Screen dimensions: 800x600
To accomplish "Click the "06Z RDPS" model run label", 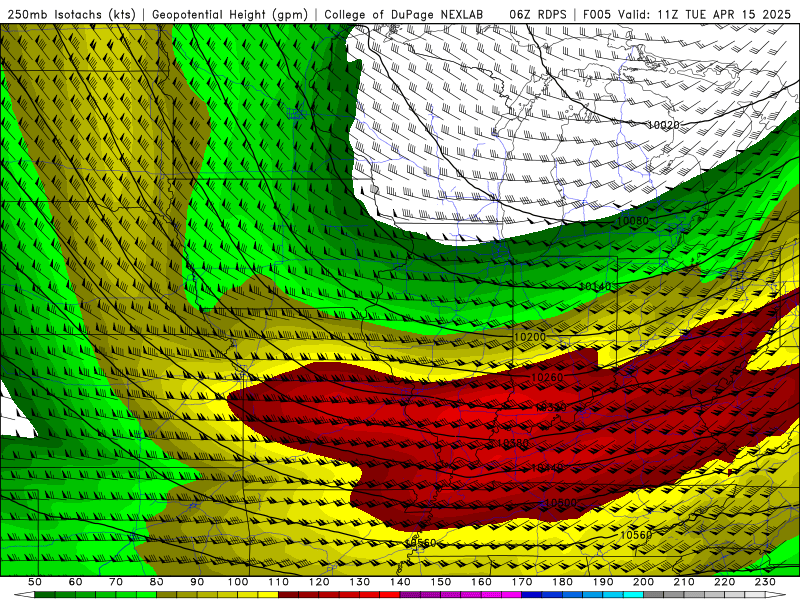I will click(538, 15).
